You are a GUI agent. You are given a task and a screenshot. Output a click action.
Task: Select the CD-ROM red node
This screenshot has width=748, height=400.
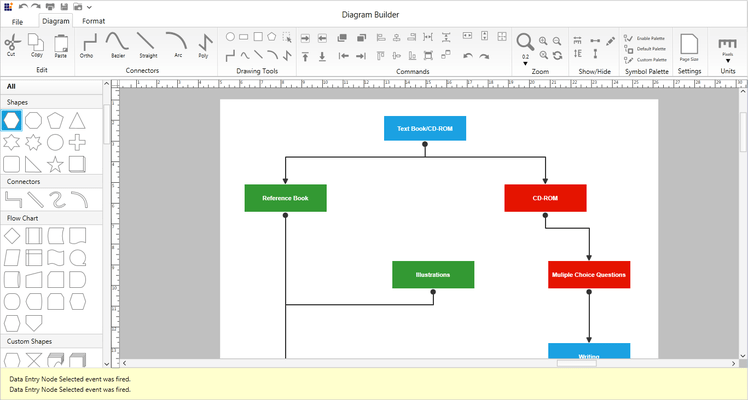pyautogui.click(x=545, y=198)
